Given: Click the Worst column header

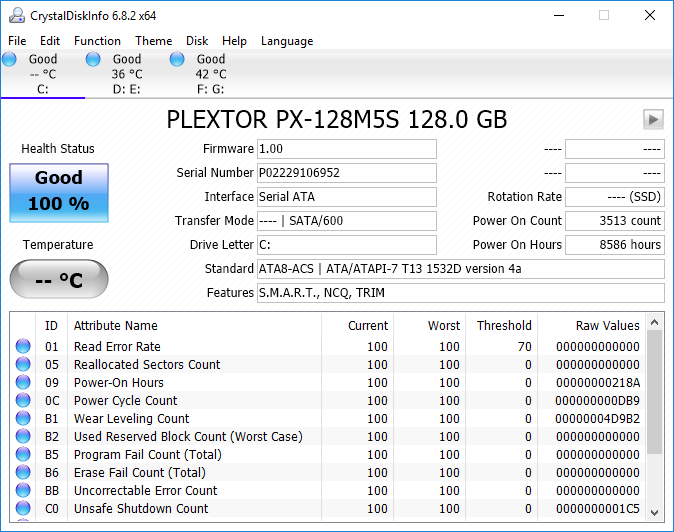Looking at the screenshot, I should [429, 326].
